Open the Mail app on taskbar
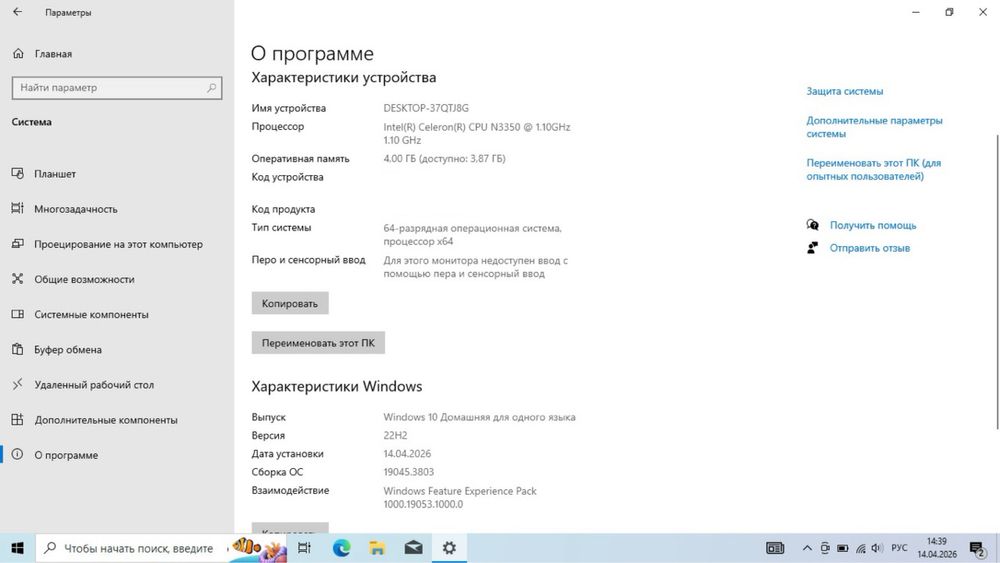 (413, 548)
